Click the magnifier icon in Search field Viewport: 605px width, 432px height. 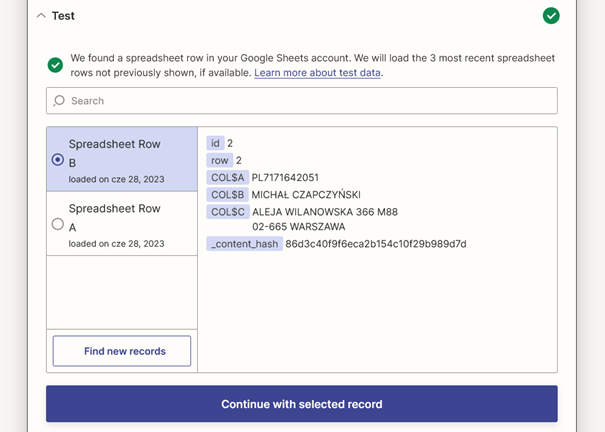[x=59, y=101]
